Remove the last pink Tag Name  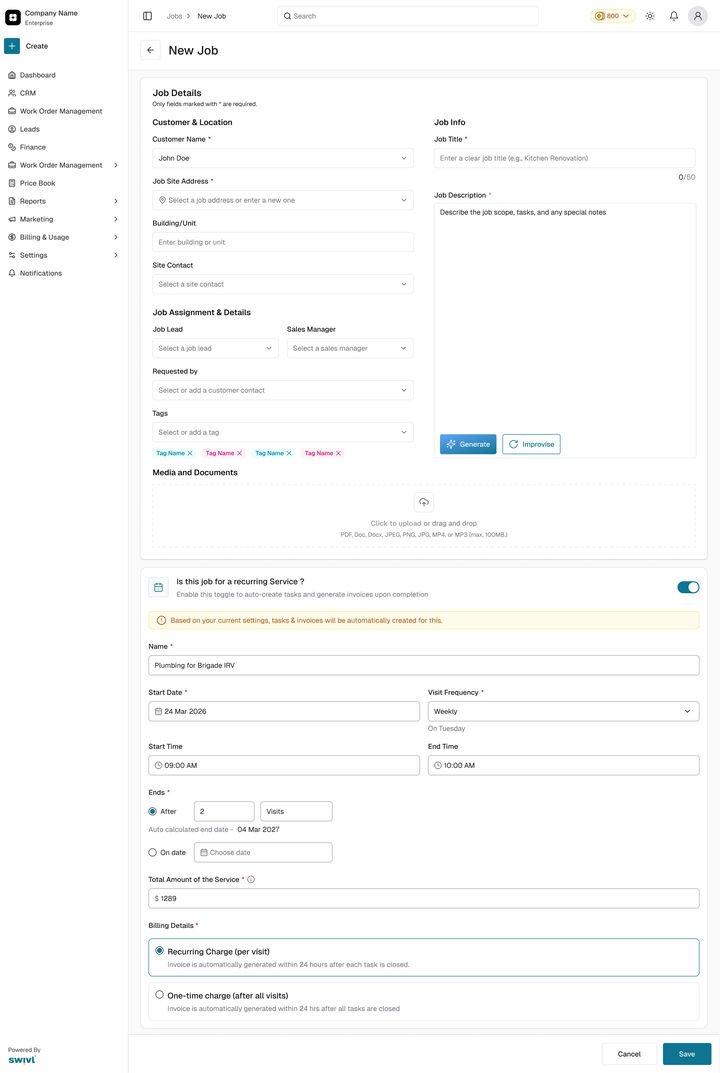338,453
